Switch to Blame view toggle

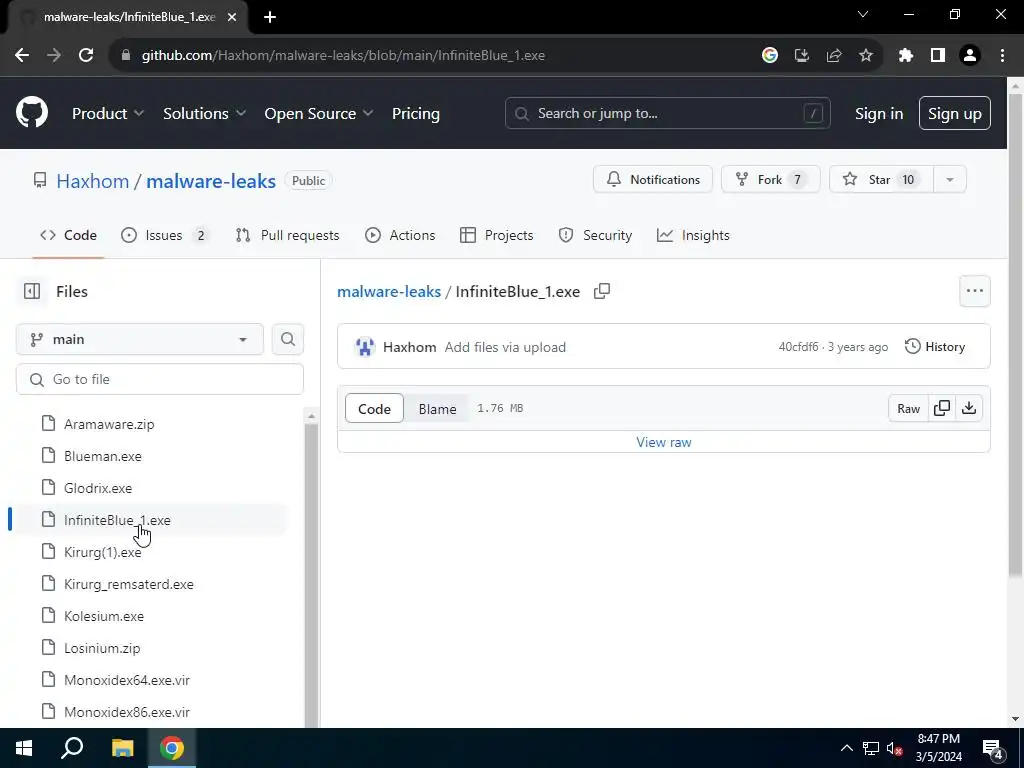[x=438, y=409]
